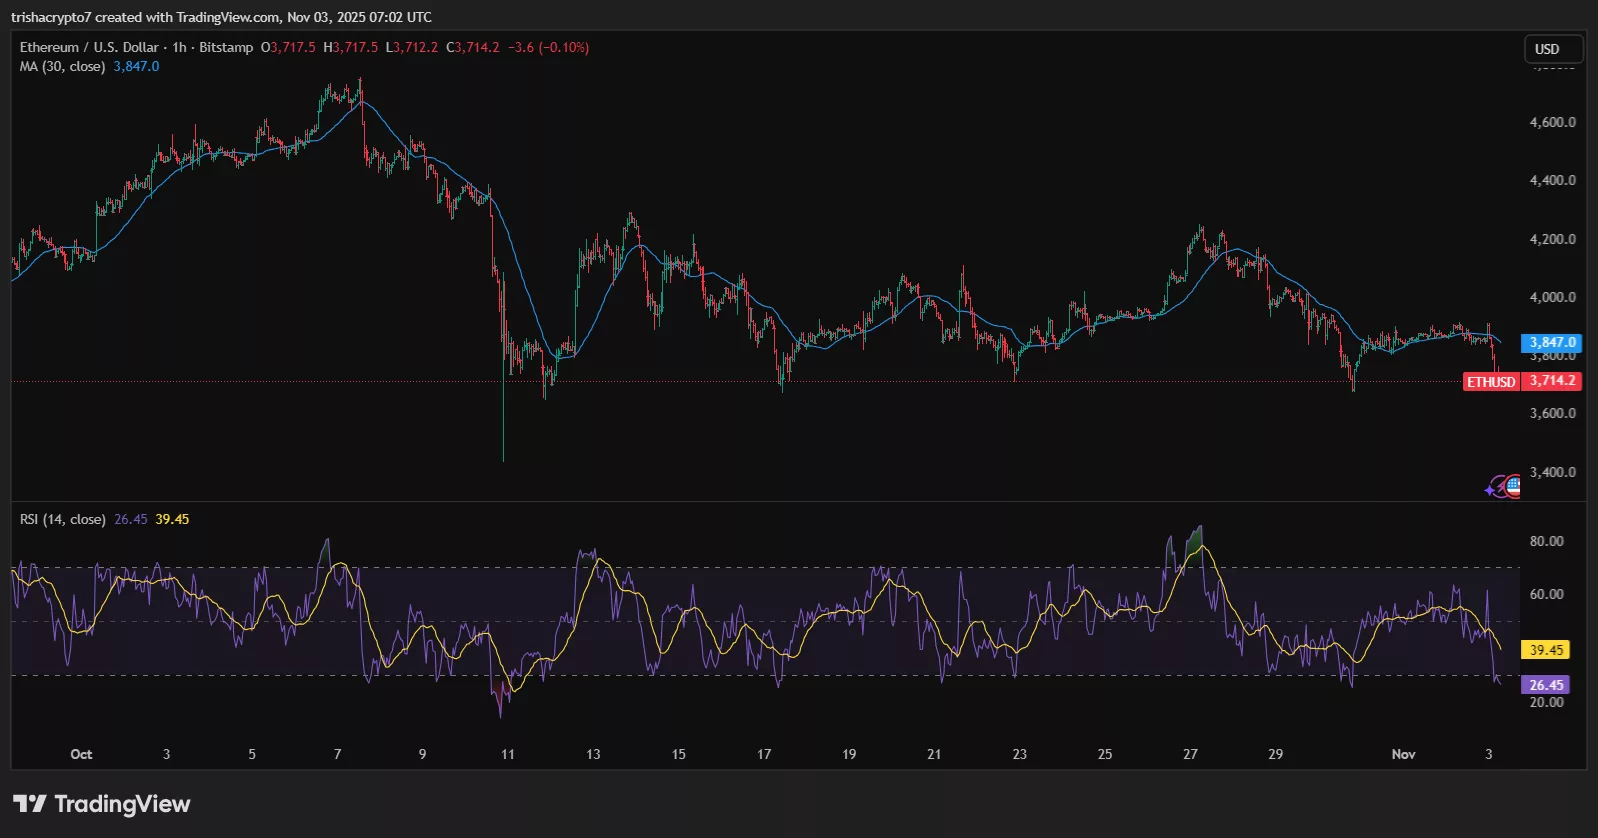Click the blue 3,847.0 MA price-axis label

[x=1551, y=342]
